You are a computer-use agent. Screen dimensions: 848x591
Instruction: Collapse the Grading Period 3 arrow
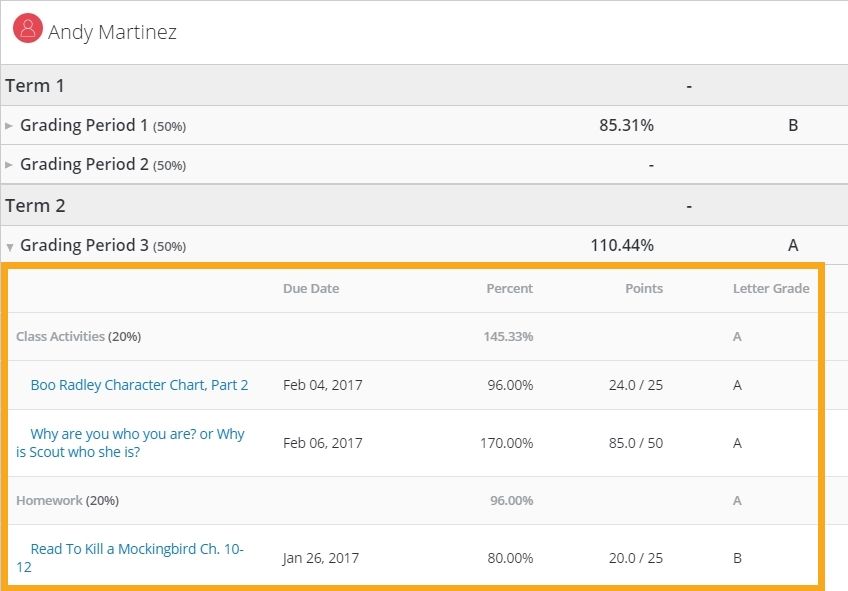click(x=9, y=247)
